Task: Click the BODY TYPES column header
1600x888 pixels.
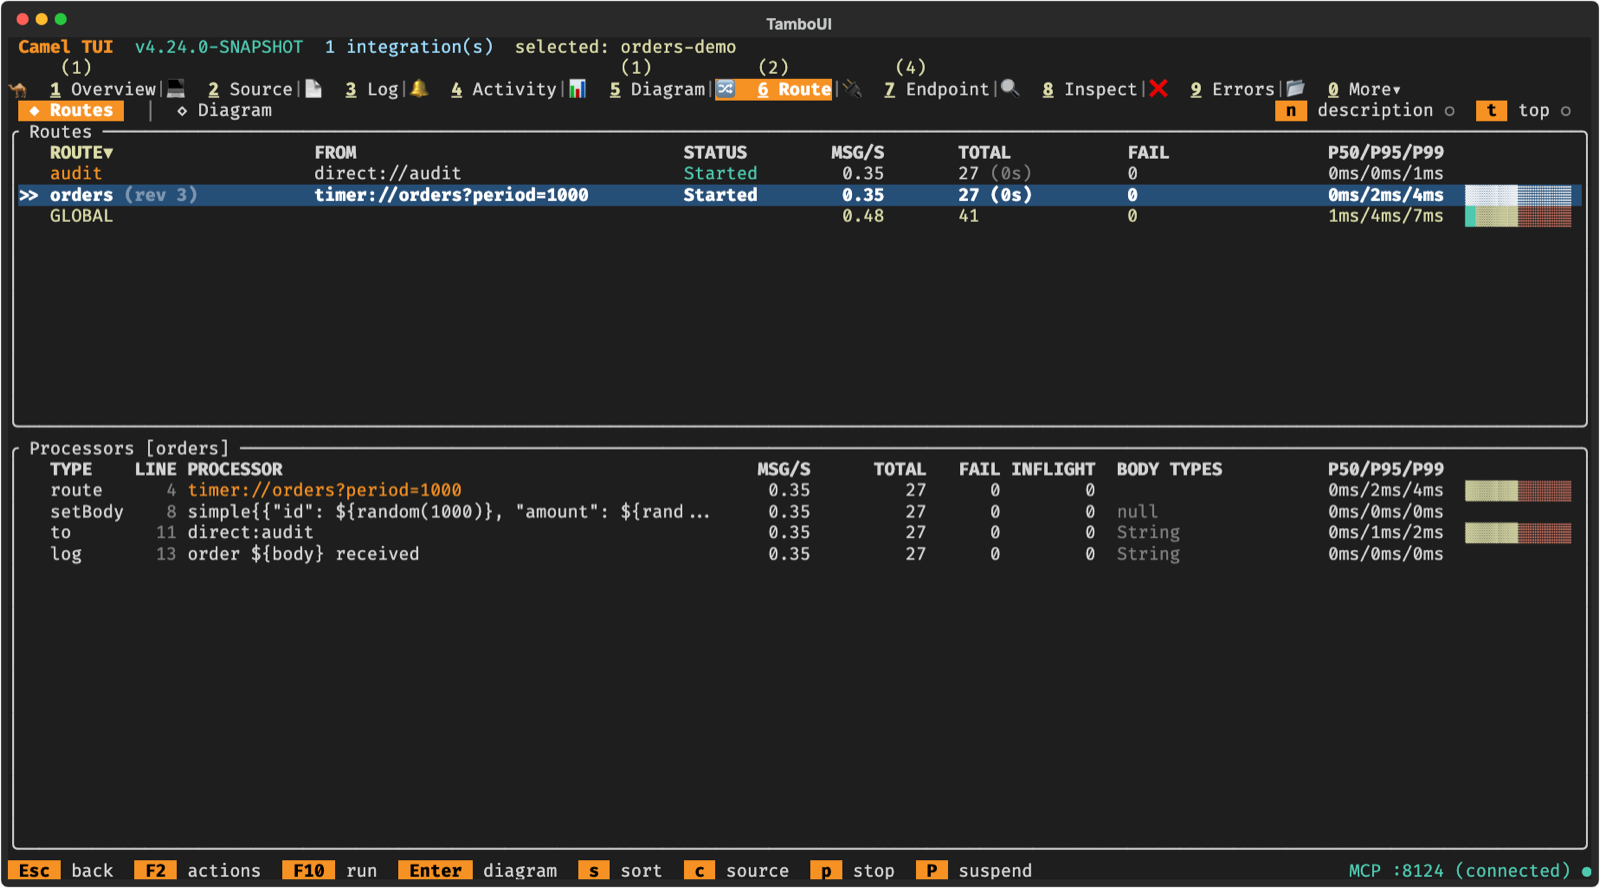Action: tap(1169, 469)
